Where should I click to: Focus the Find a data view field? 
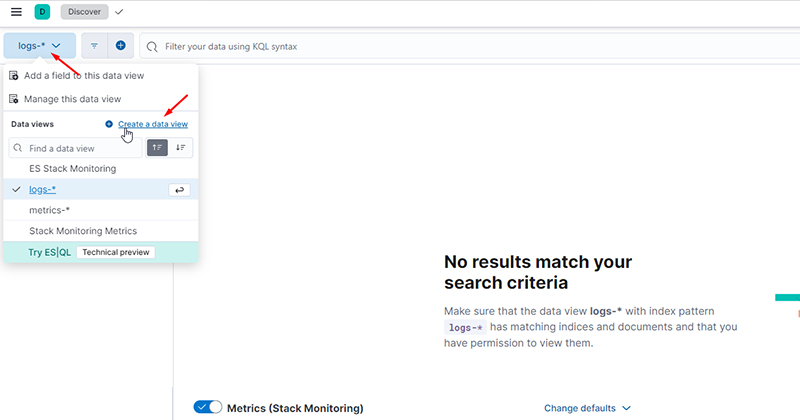(x=76, y=148)
